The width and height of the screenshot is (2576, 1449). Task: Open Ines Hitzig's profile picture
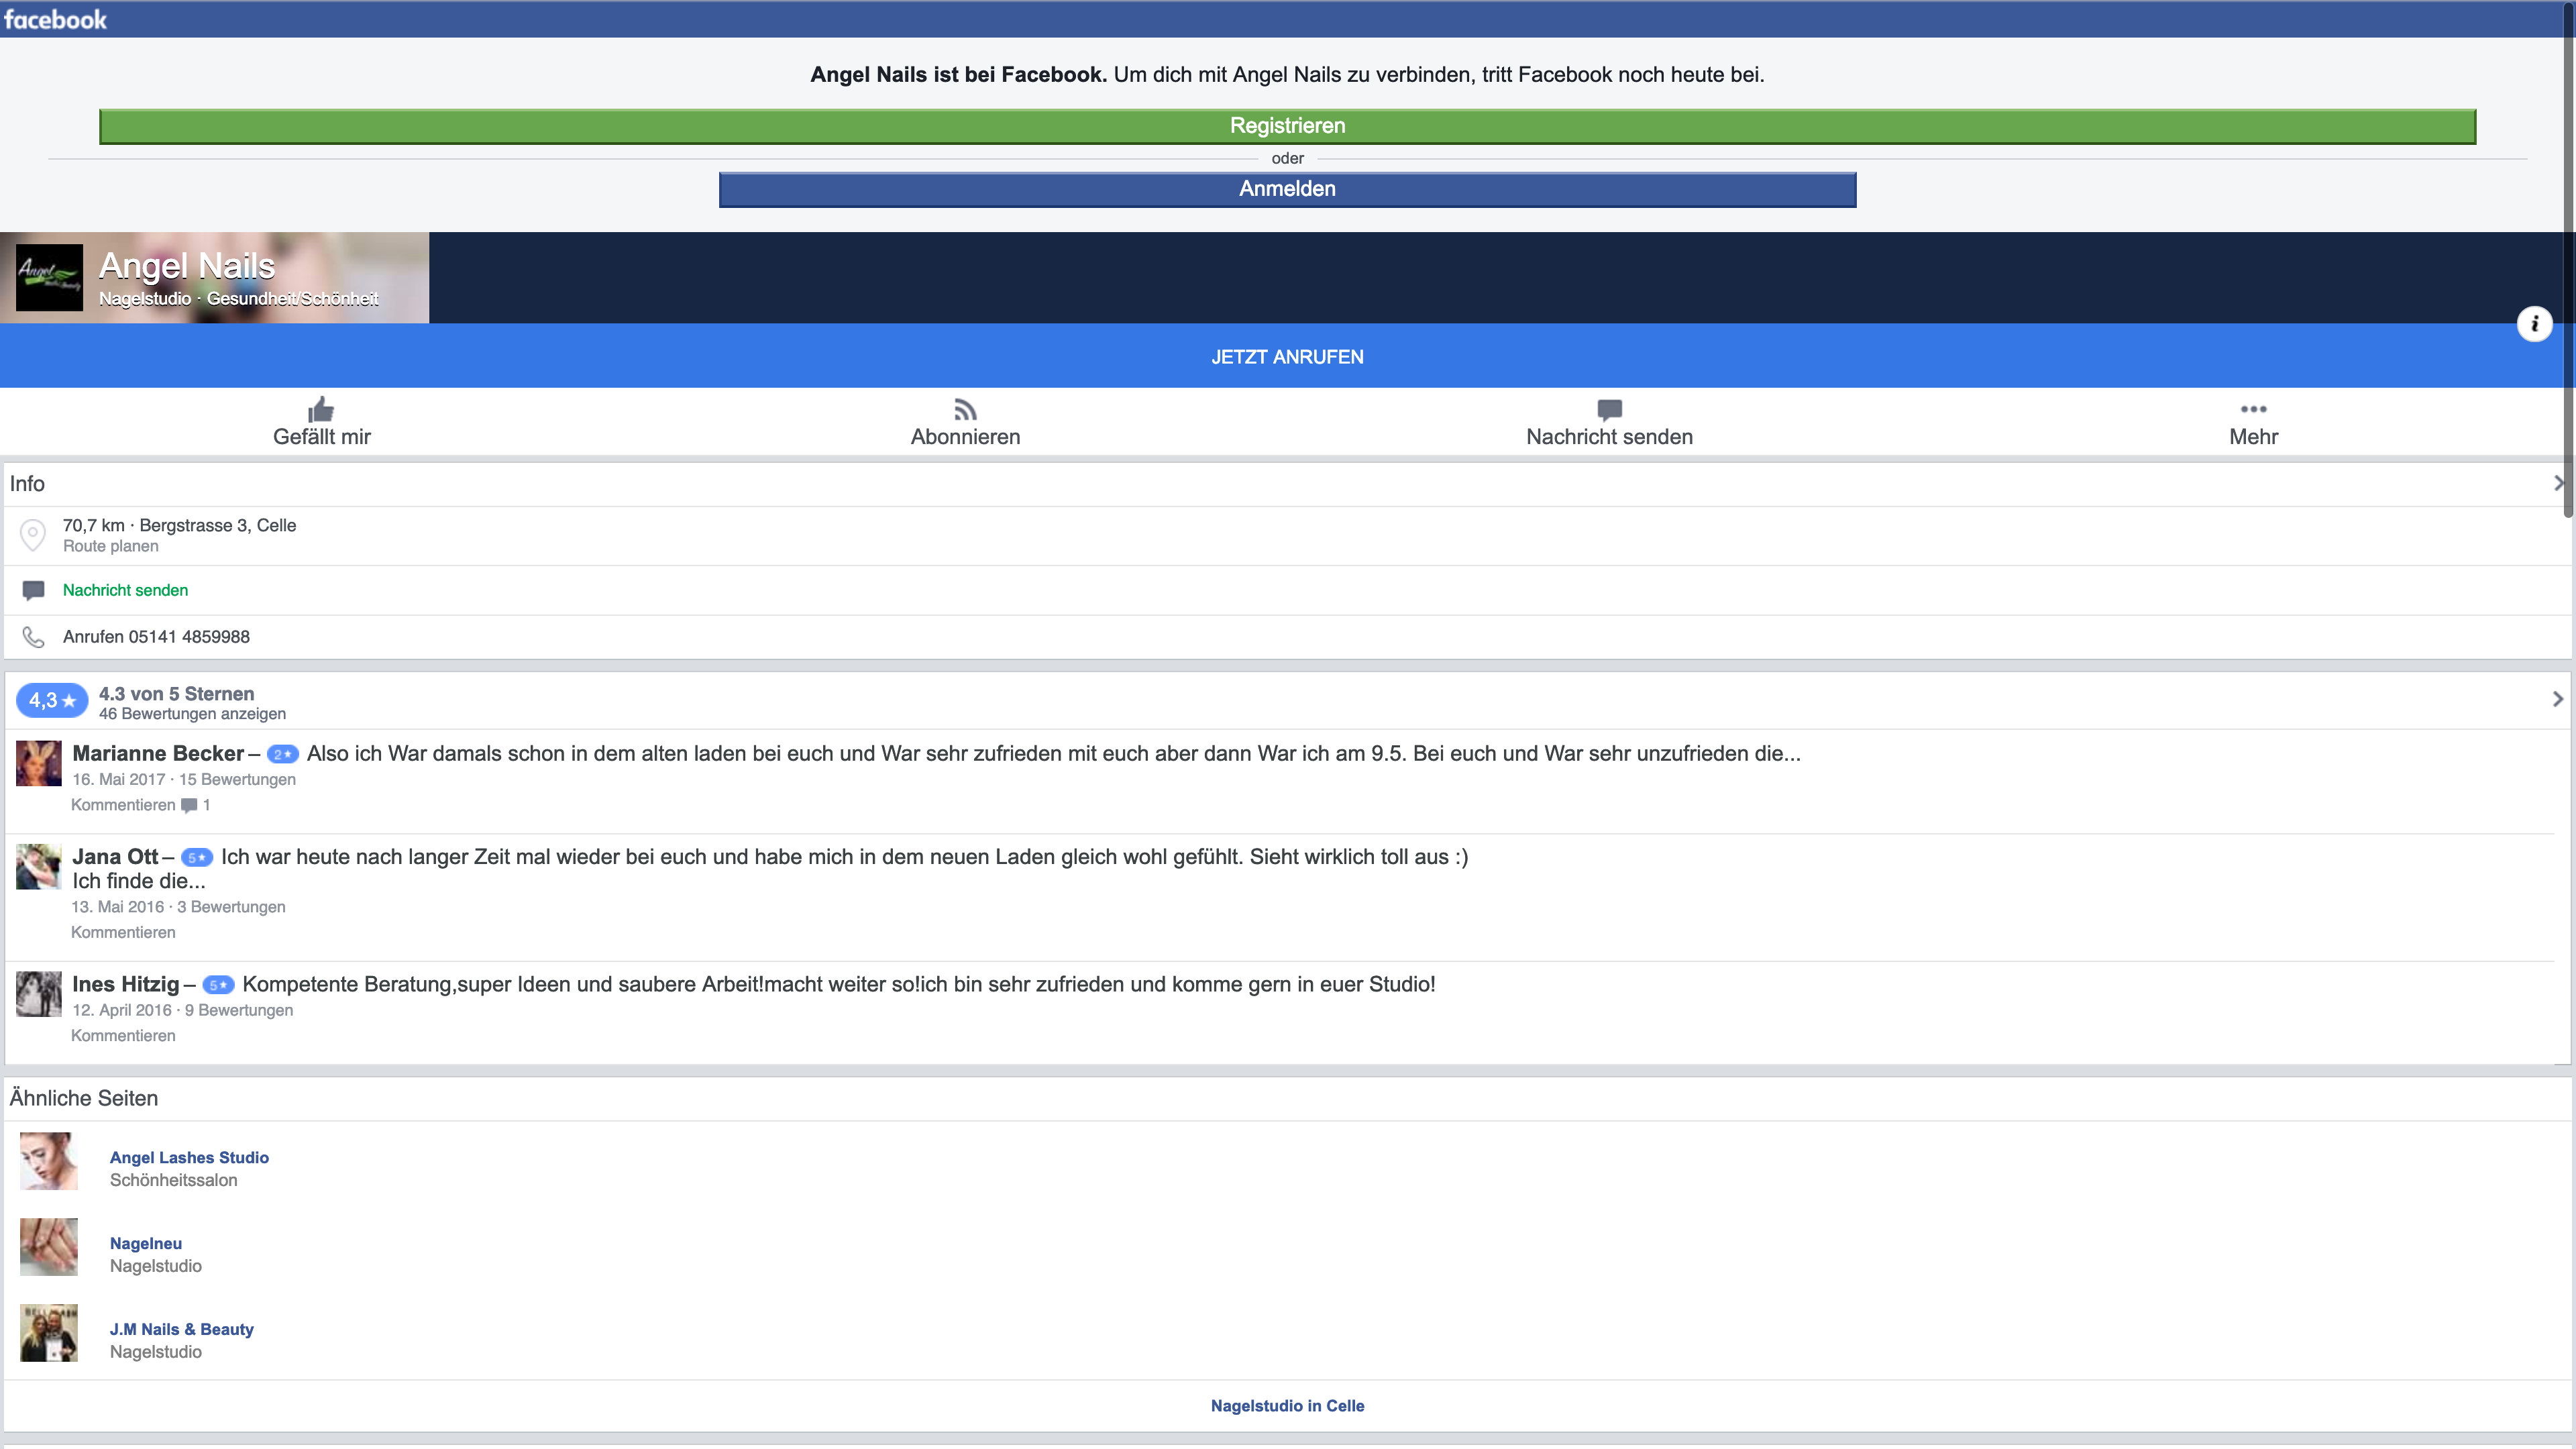coord(39,994)
